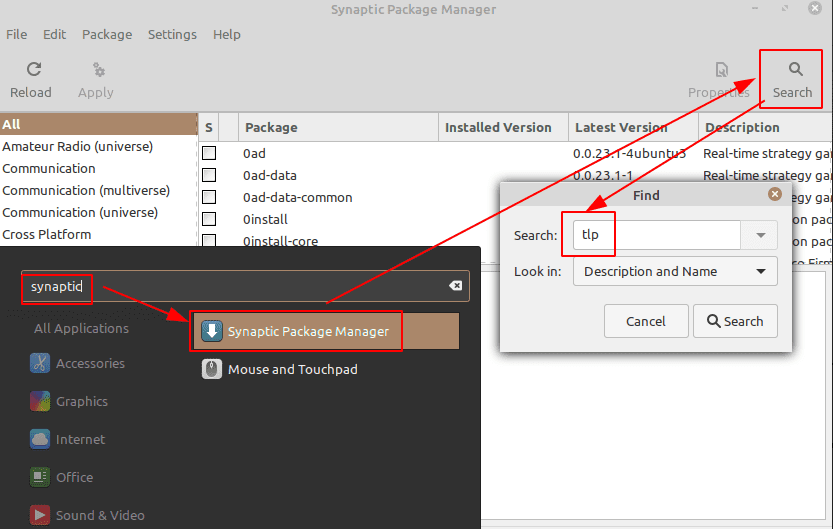Select the Internet category icon
Image resolution: width=833 pixels, height=529 pixels.
(40, 439)
